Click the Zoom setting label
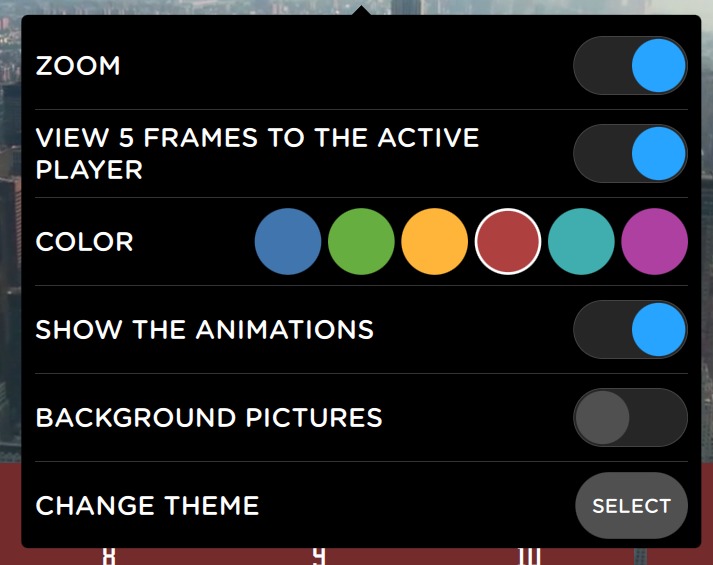This screenshot has height=565, width=713. pyautogui.click(x=78, y=66)
